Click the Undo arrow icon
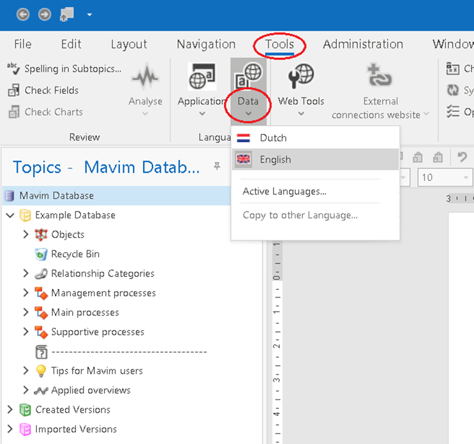This screenshot has width=474, height=444. 462,157
